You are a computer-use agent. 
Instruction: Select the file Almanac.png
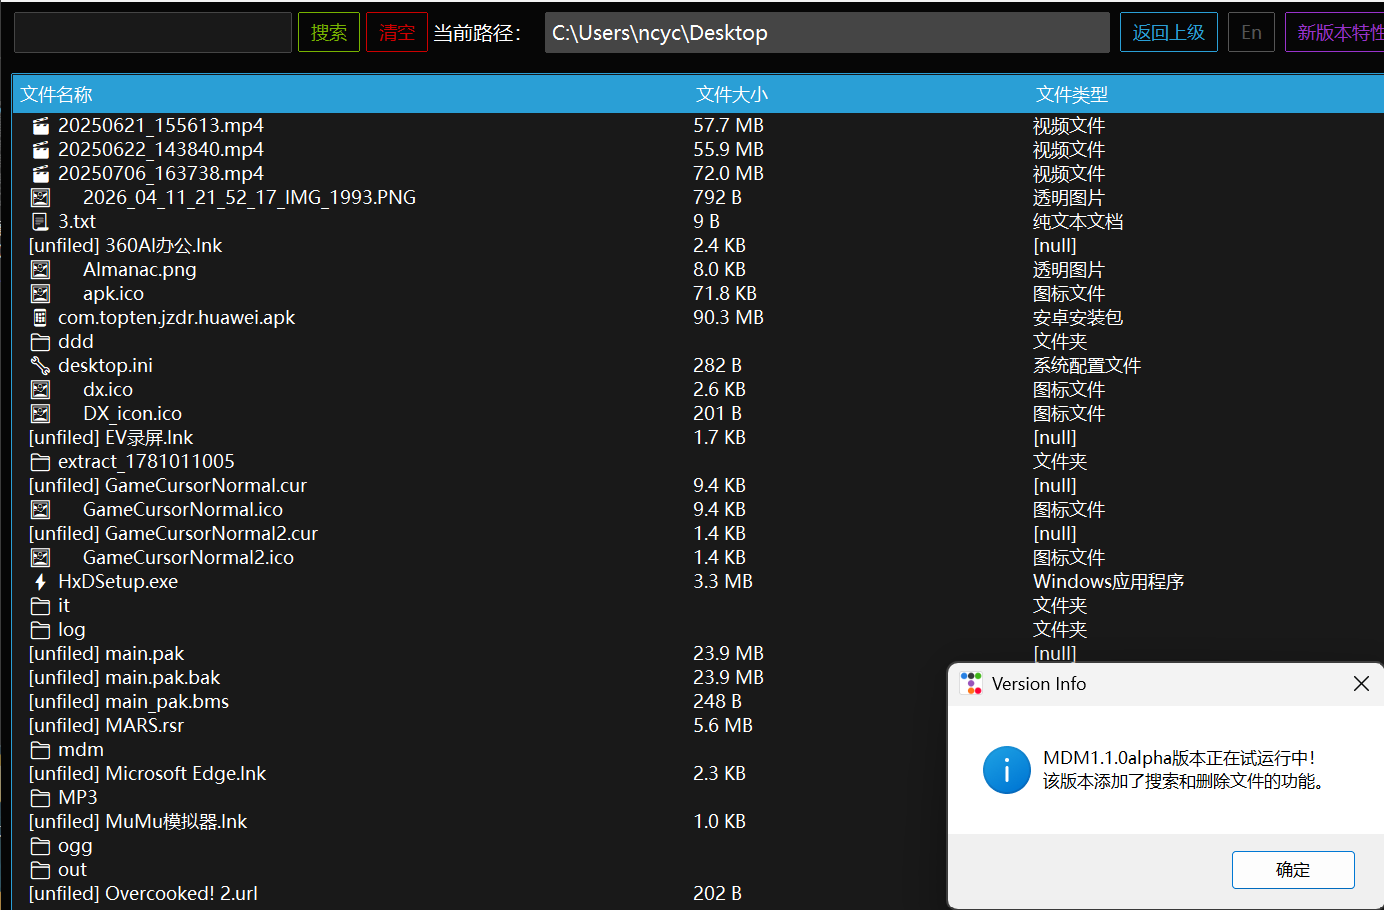140,270
